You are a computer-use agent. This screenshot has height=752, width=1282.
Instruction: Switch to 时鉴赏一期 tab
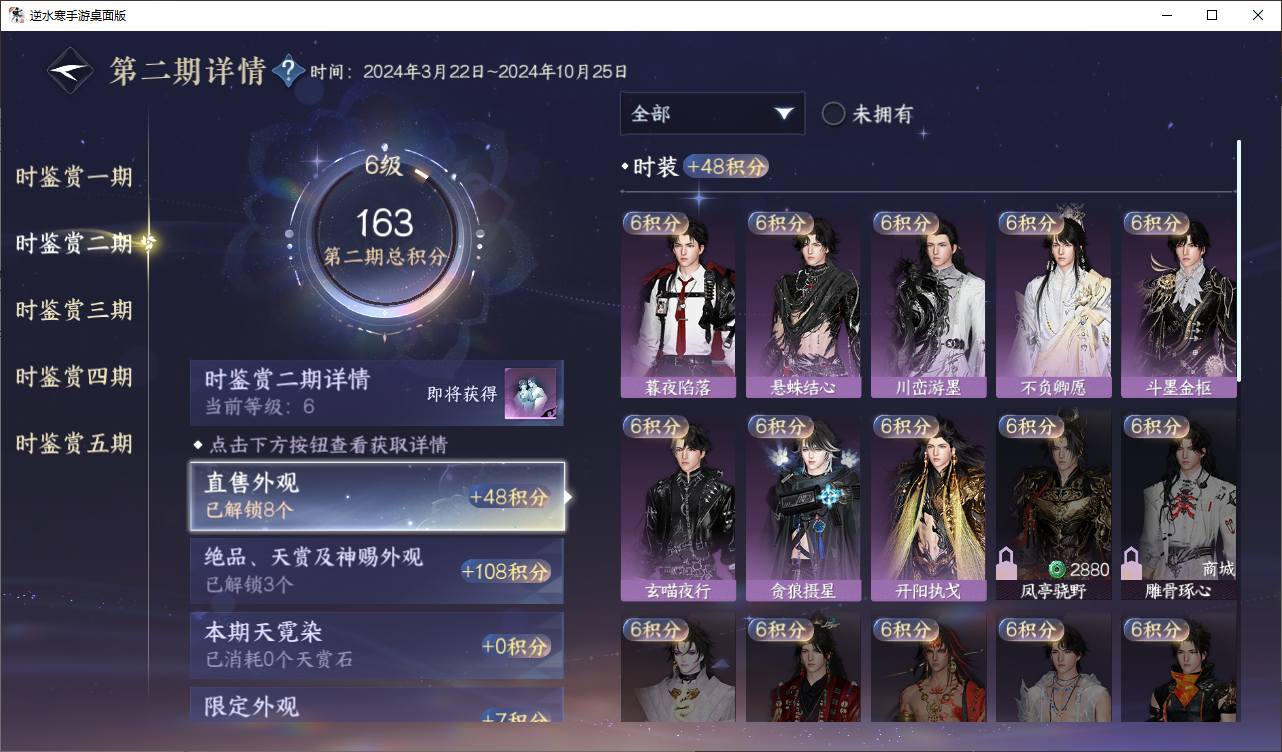tap(74, 177)
